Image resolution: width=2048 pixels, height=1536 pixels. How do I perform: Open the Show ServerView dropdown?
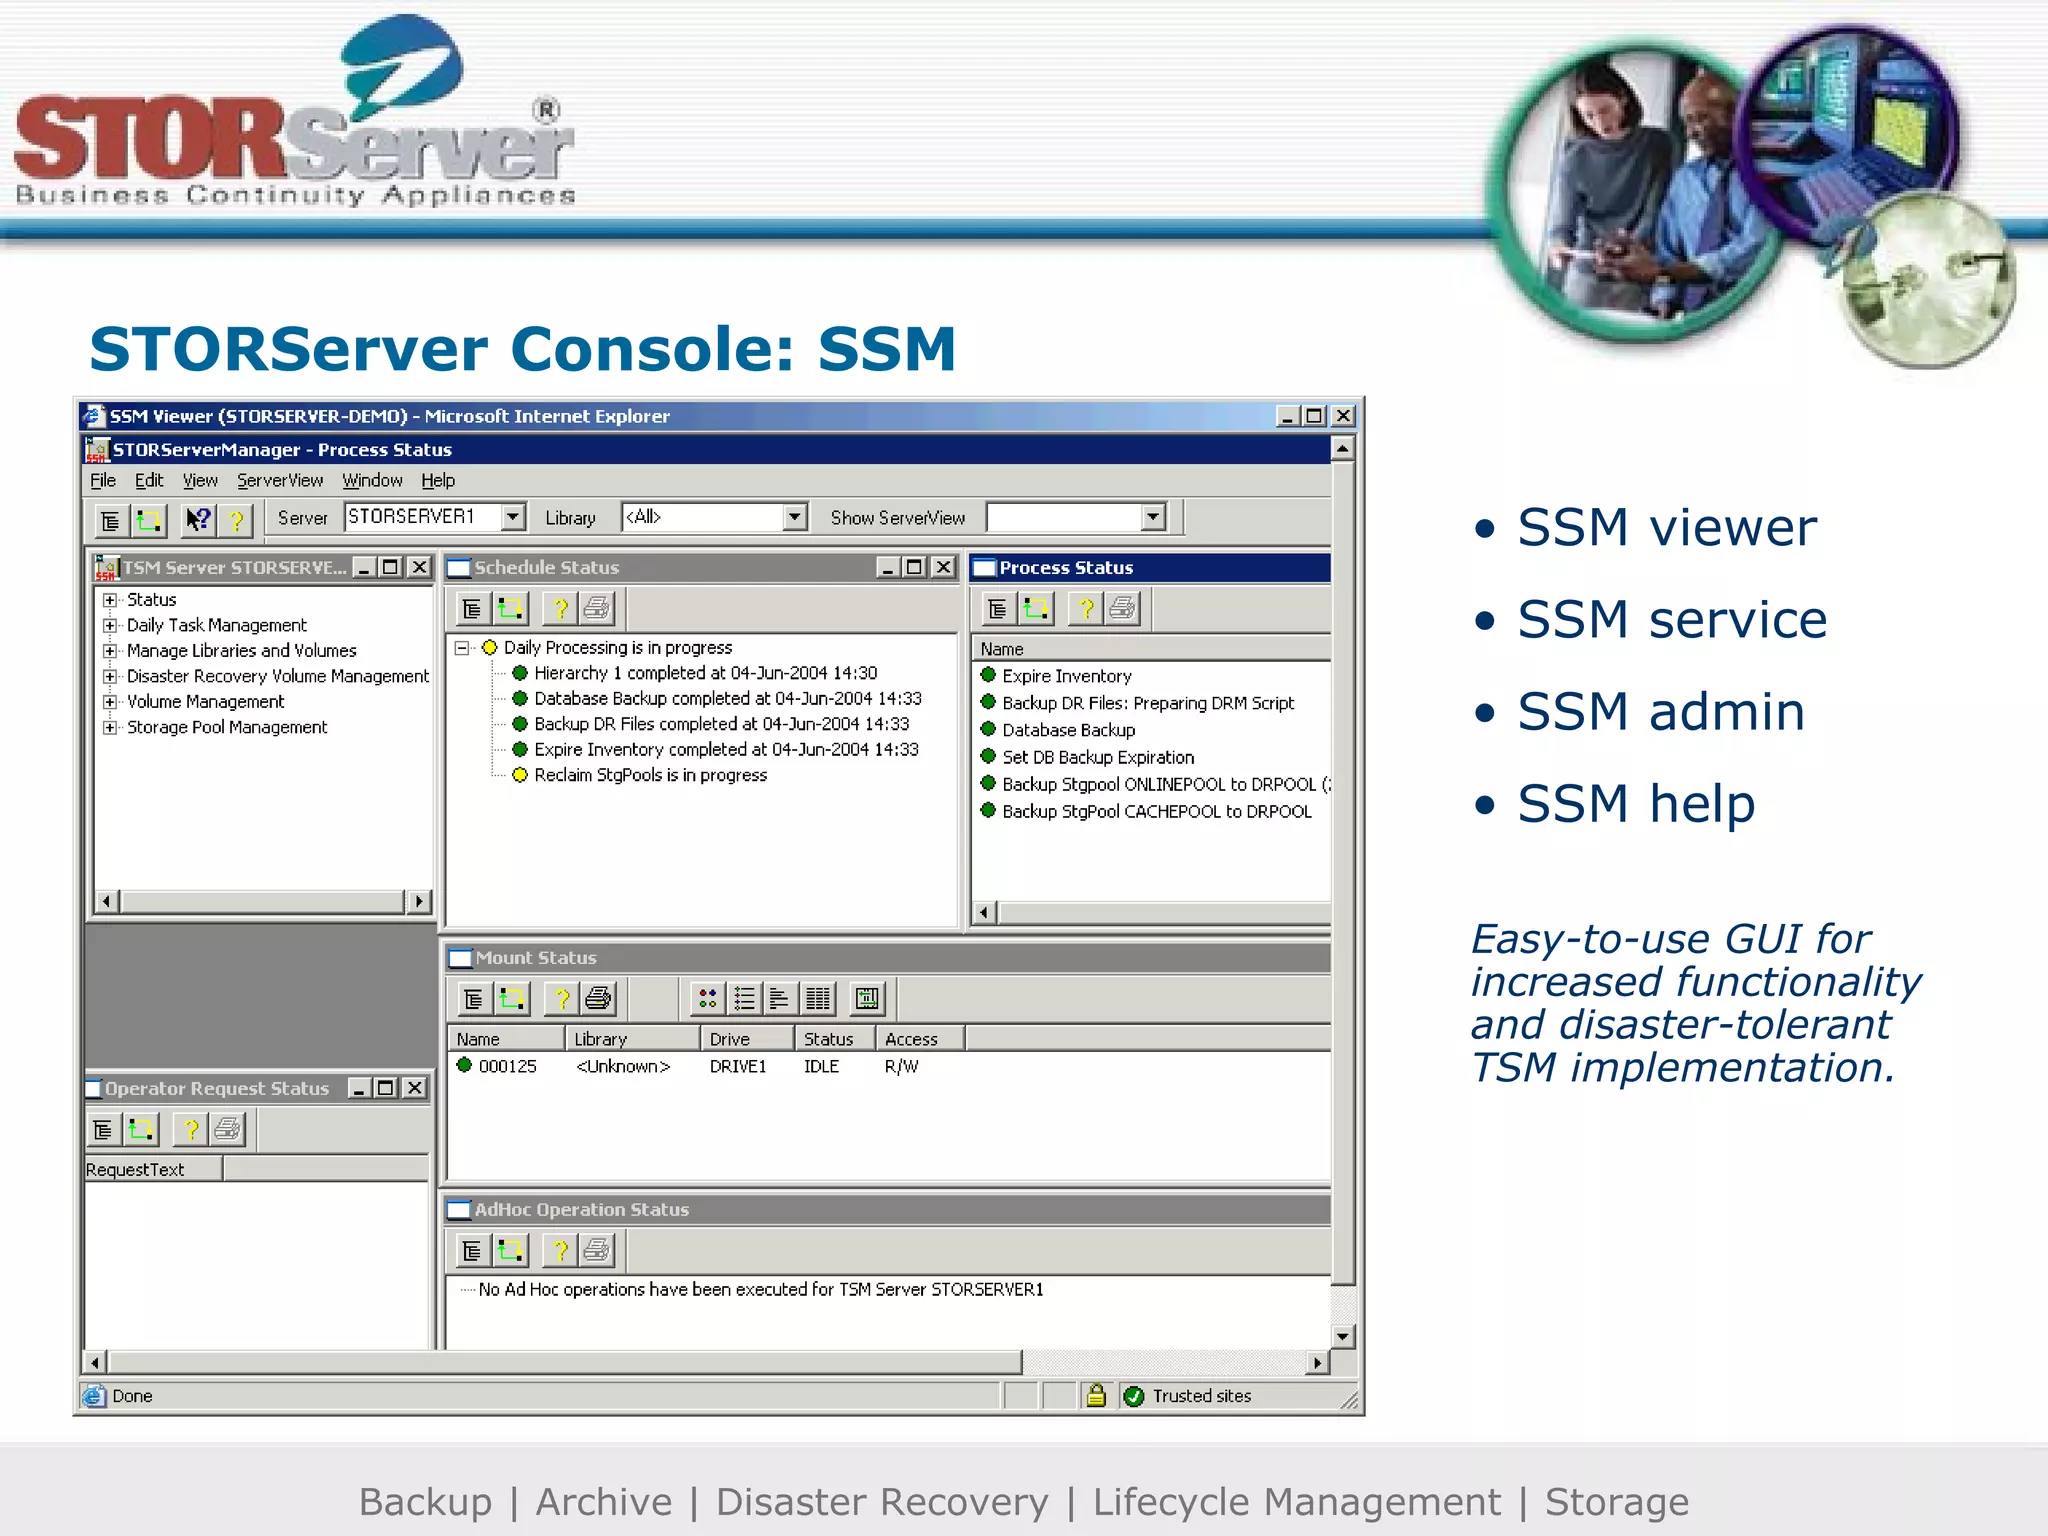[x=1153, y=517]
